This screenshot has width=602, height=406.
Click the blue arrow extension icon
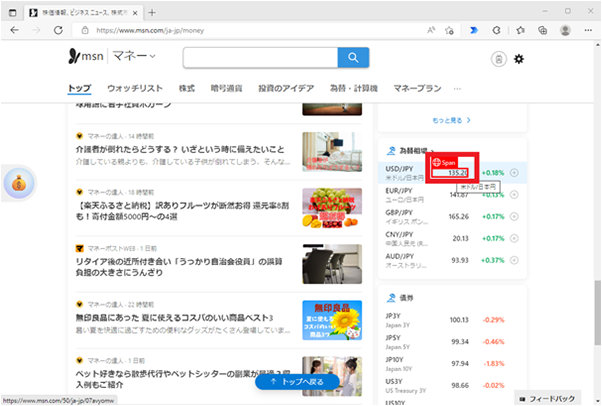click(474, 30)
